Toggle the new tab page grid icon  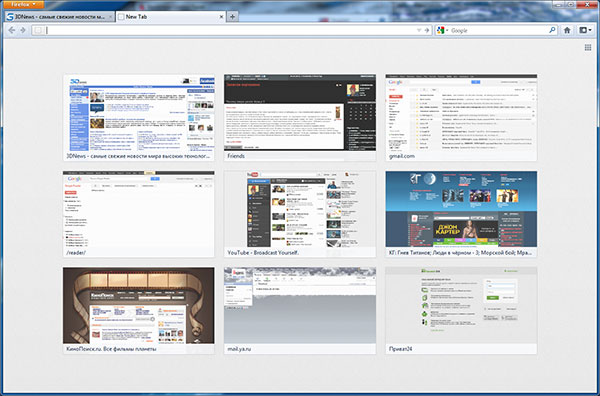[588, 47]
